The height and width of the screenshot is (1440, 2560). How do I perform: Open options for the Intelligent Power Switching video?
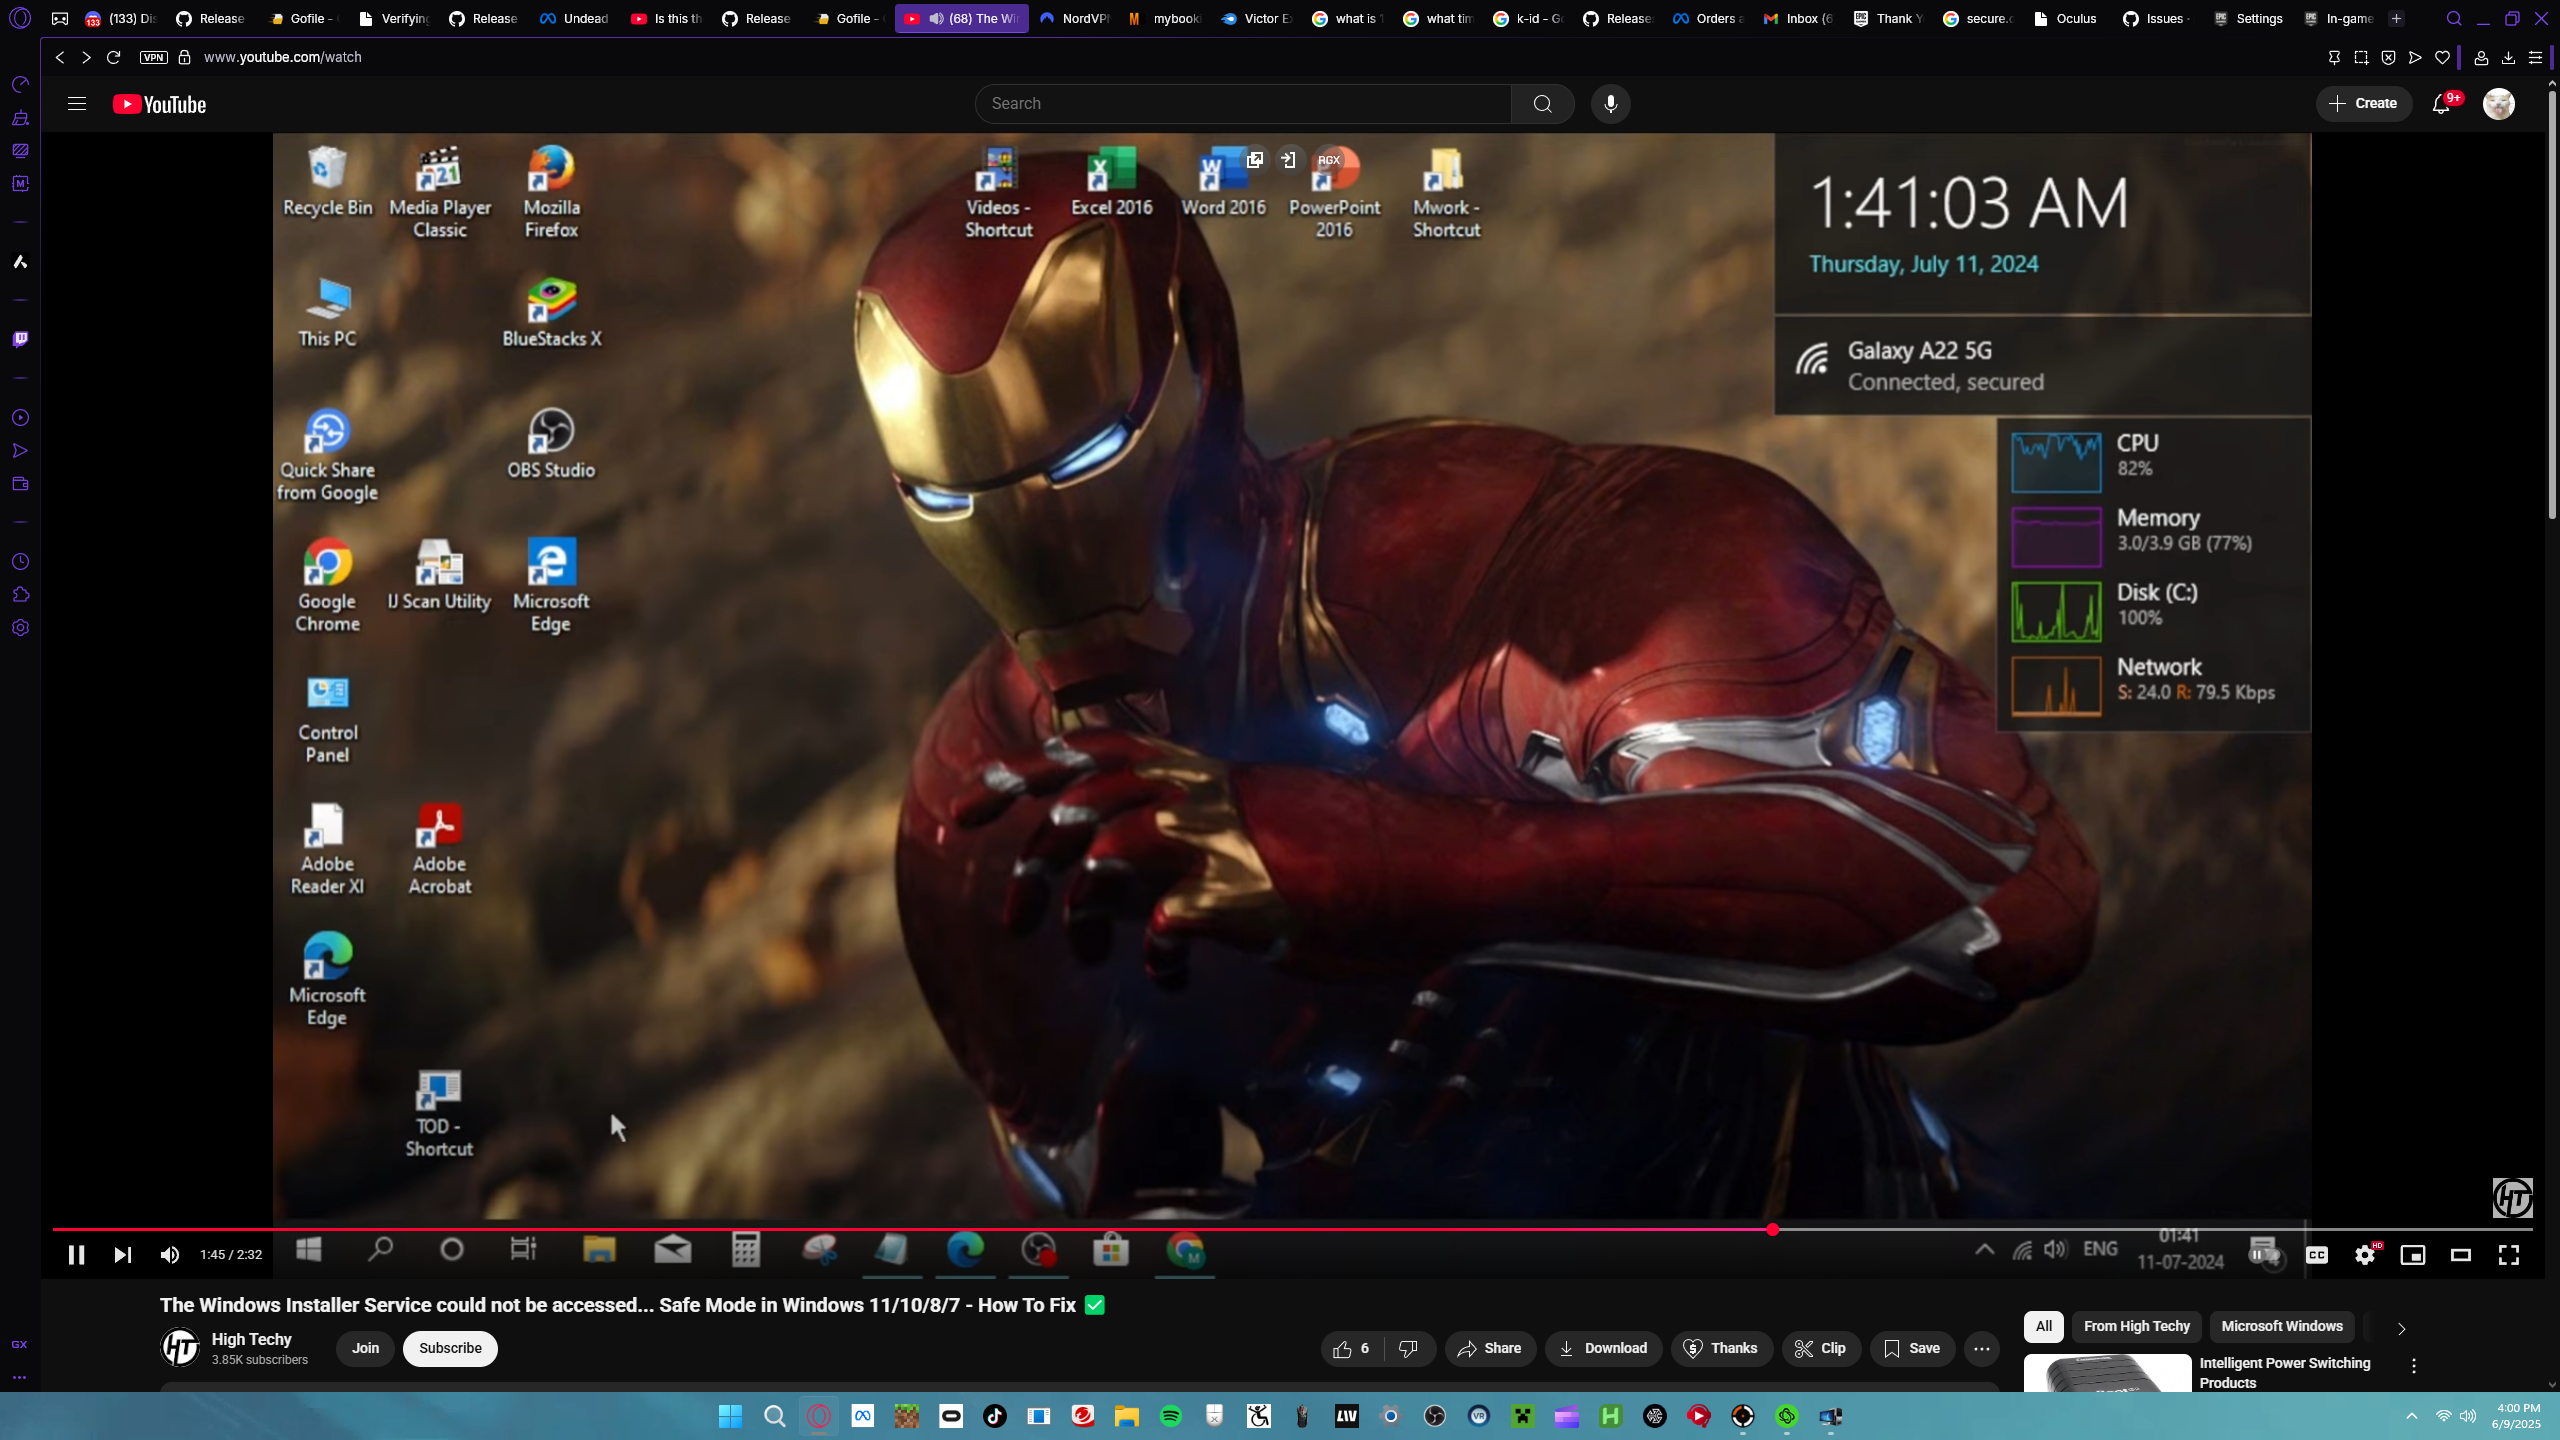2414,1366
